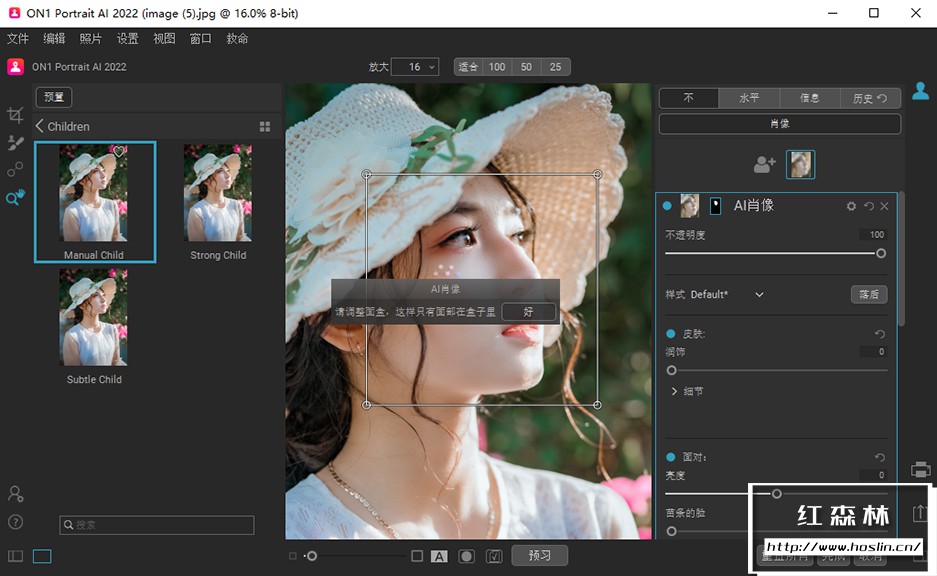Reset the AI肖像 panel with undo arrow

coord(868,206)
